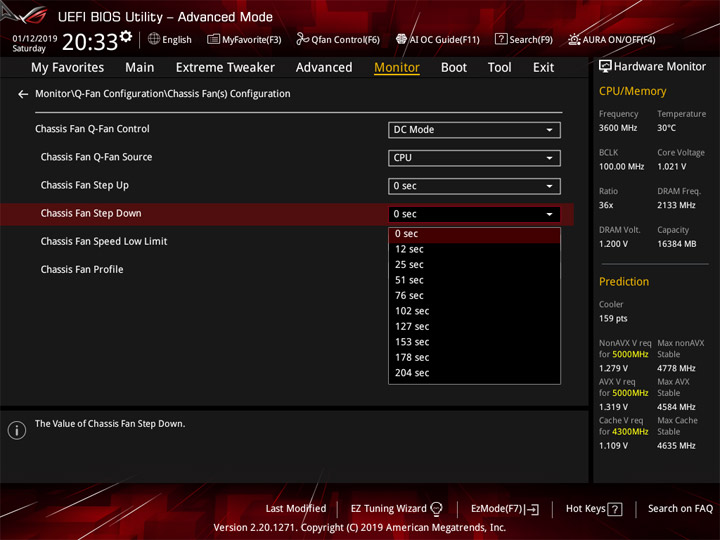The image size is (720, 540).
Task: Click the Hot Keys question mark icon
Action: [x=614, y=509]
